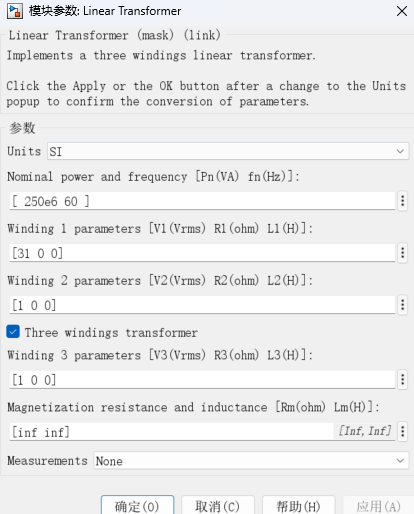Open help via 帮助(H) button
The height and width of the screenshot is (514, 414).
point(298,505)
